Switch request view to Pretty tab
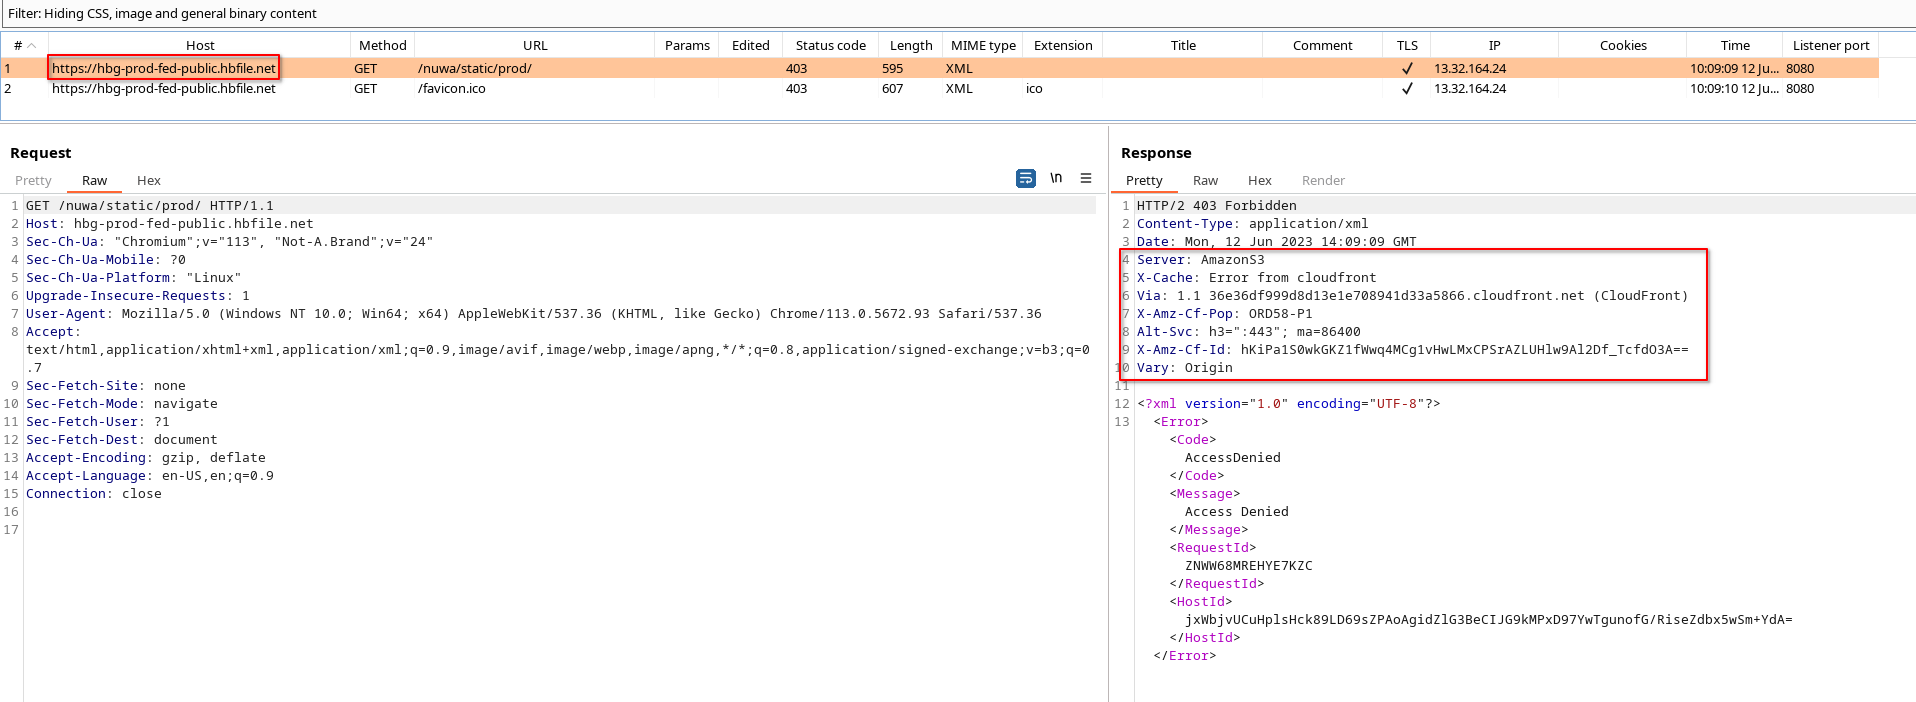 pos(33,180)
